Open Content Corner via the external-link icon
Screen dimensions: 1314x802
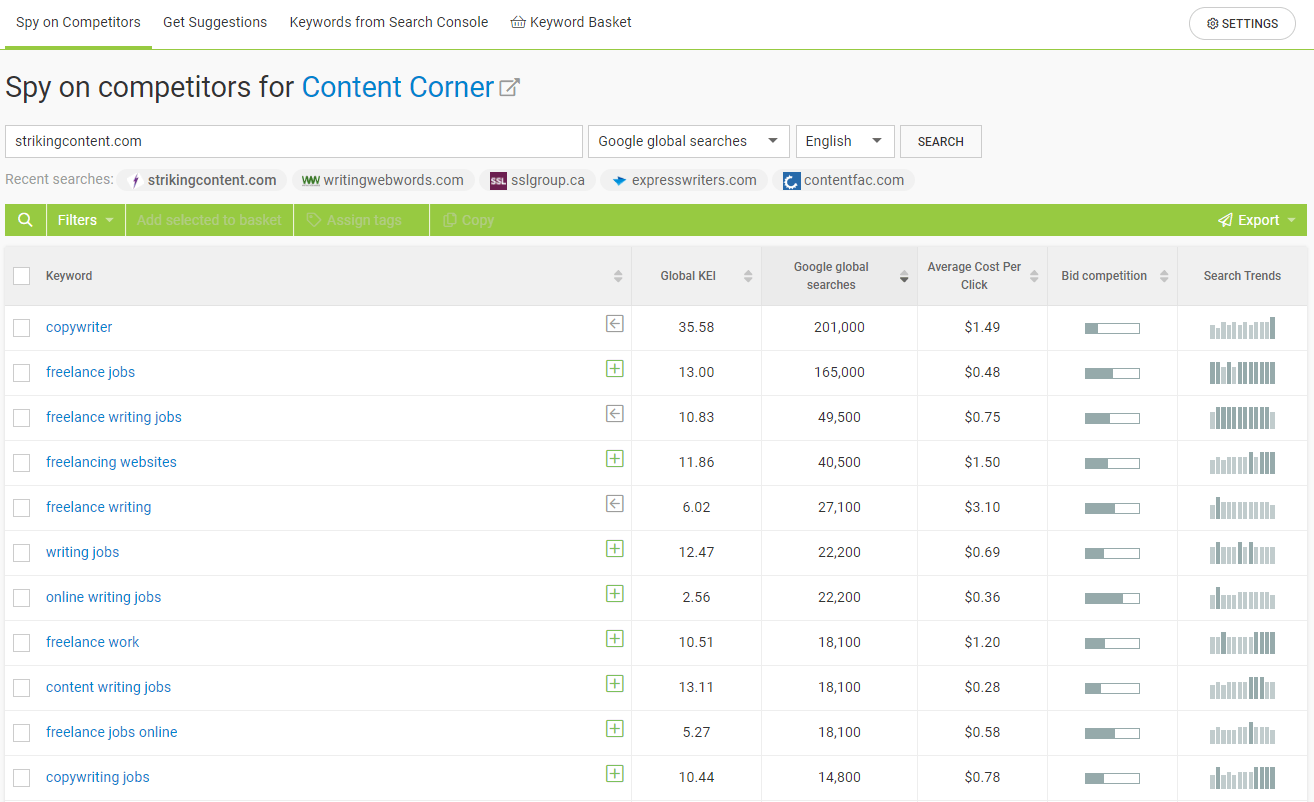click(509, 86)
